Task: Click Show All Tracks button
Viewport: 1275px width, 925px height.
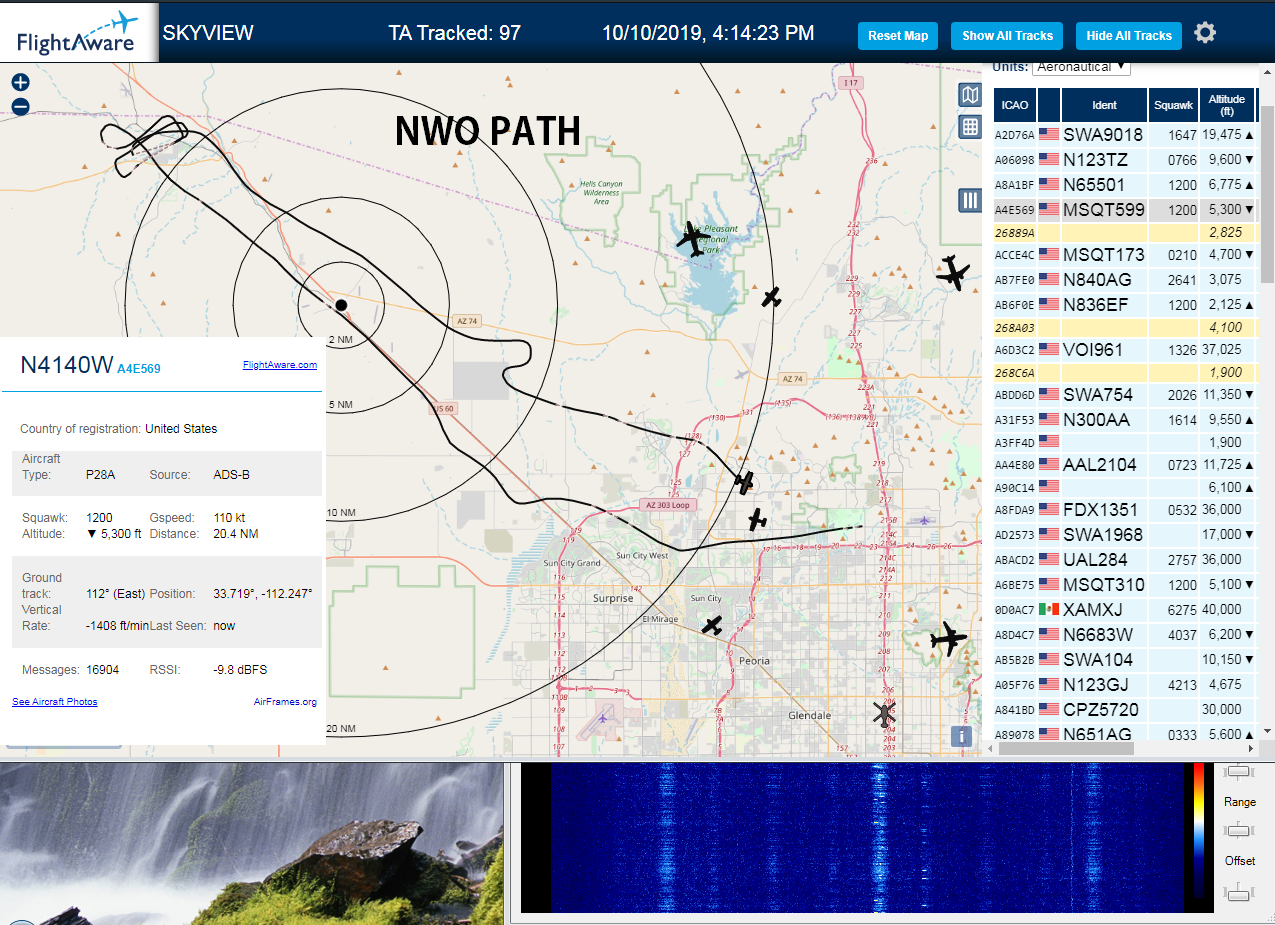Action: coord(1007,35)
